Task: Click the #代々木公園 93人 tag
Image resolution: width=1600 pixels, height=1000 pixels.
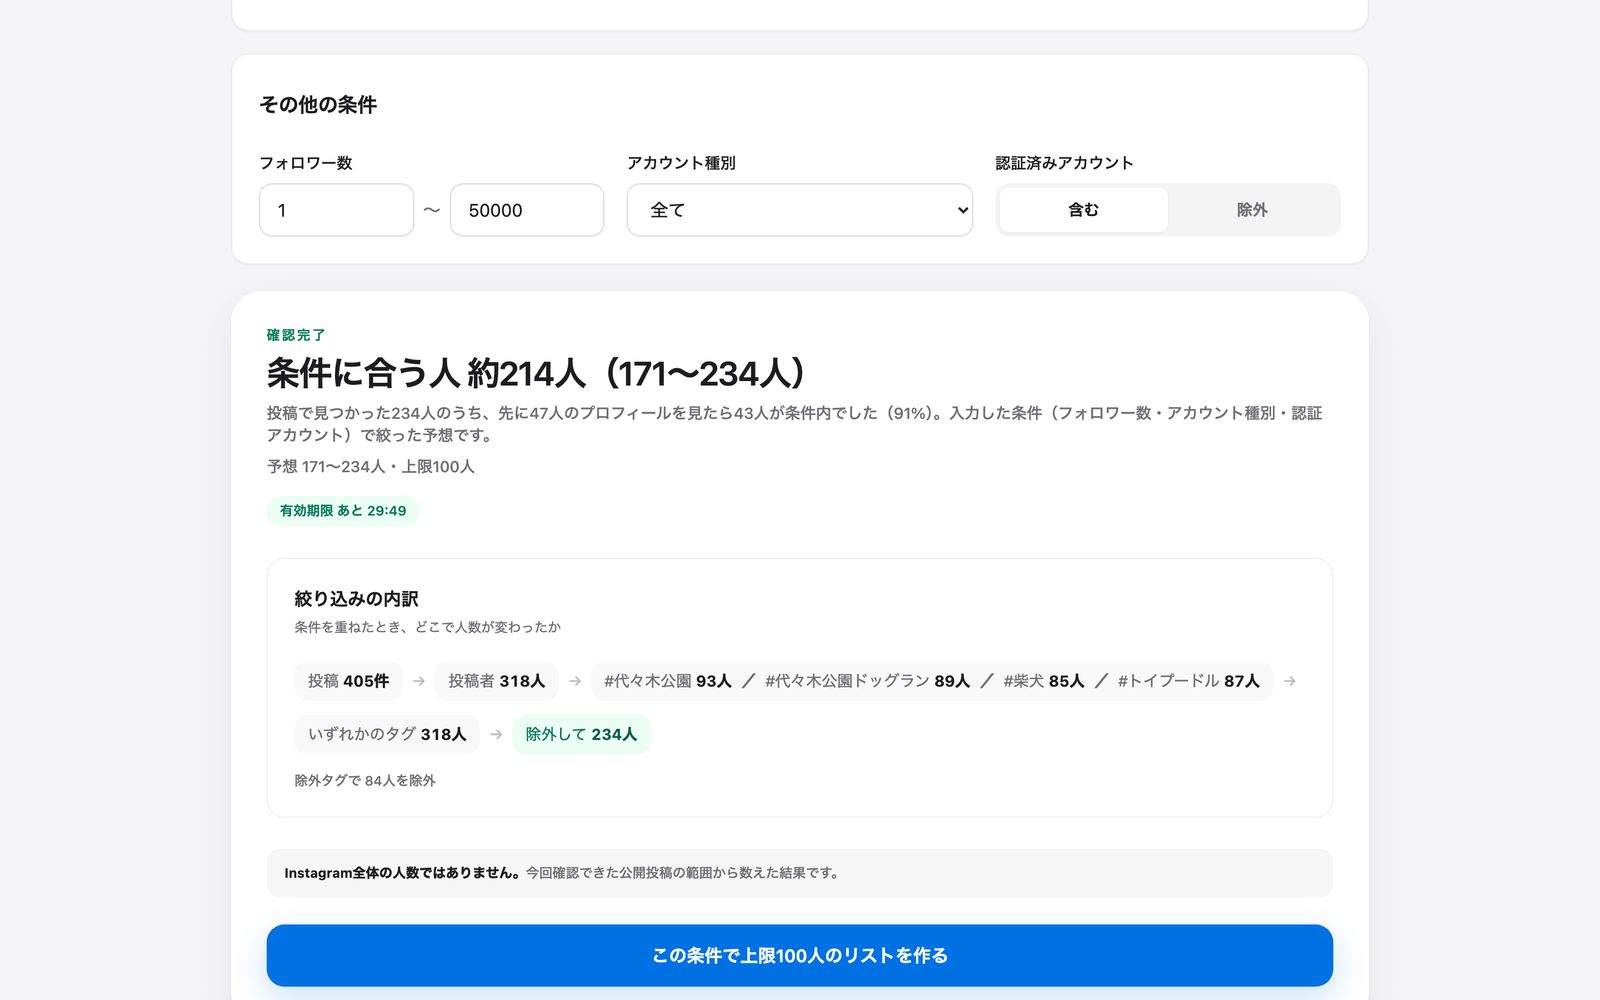Action: 668,681
